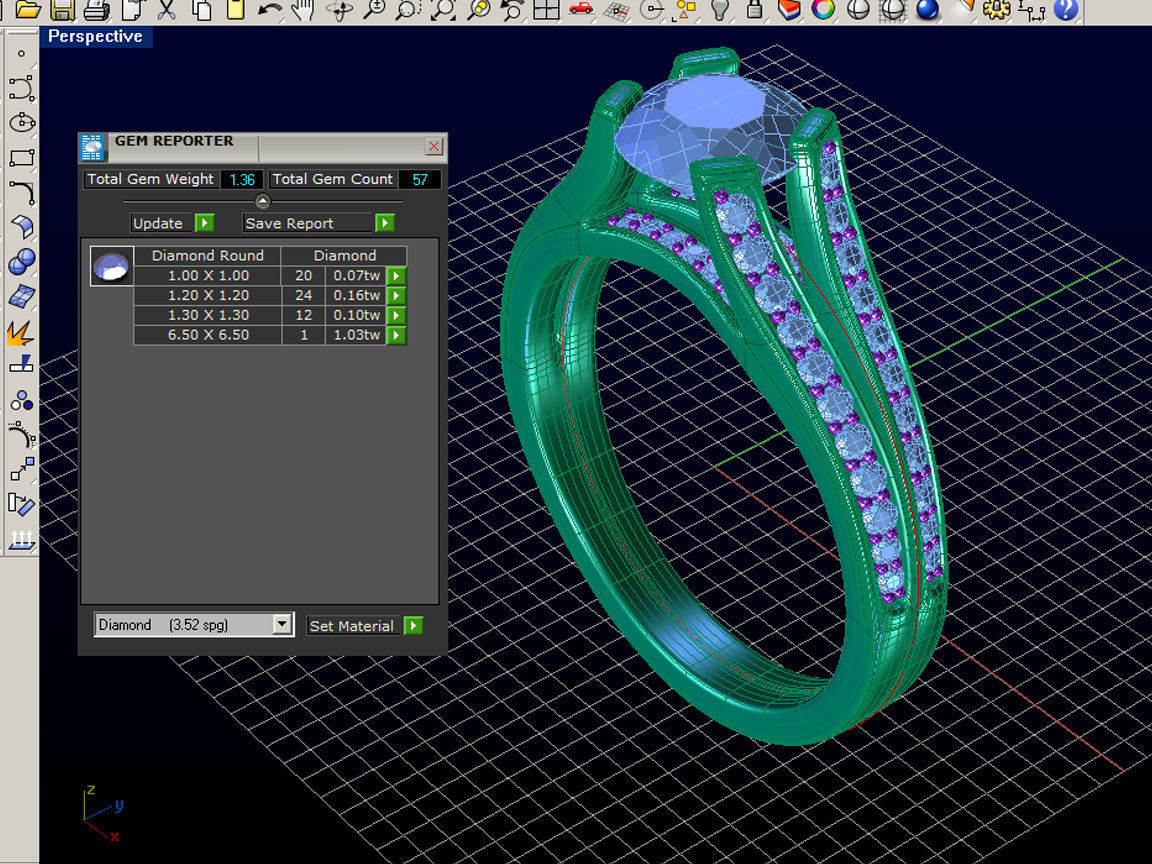Select the Move/Scale transform tool icon
This screenshot has width=1152, height=864.
[21, 469]
